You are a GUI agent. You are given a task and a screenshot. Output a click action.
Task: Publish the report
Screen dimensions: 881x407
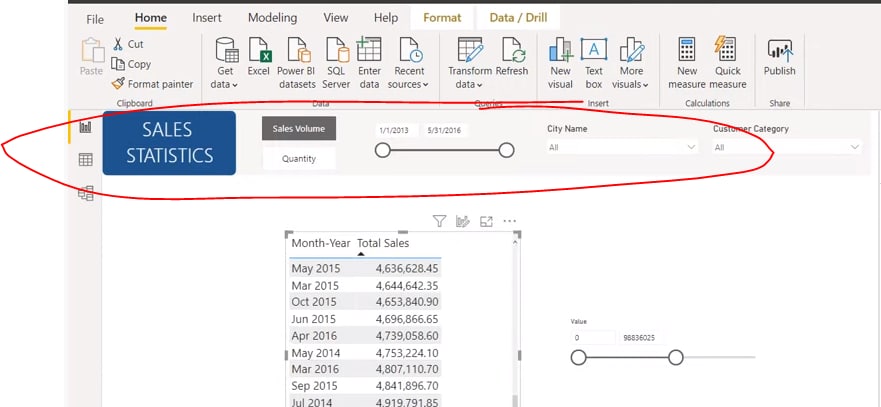click(x=779, y=56)
